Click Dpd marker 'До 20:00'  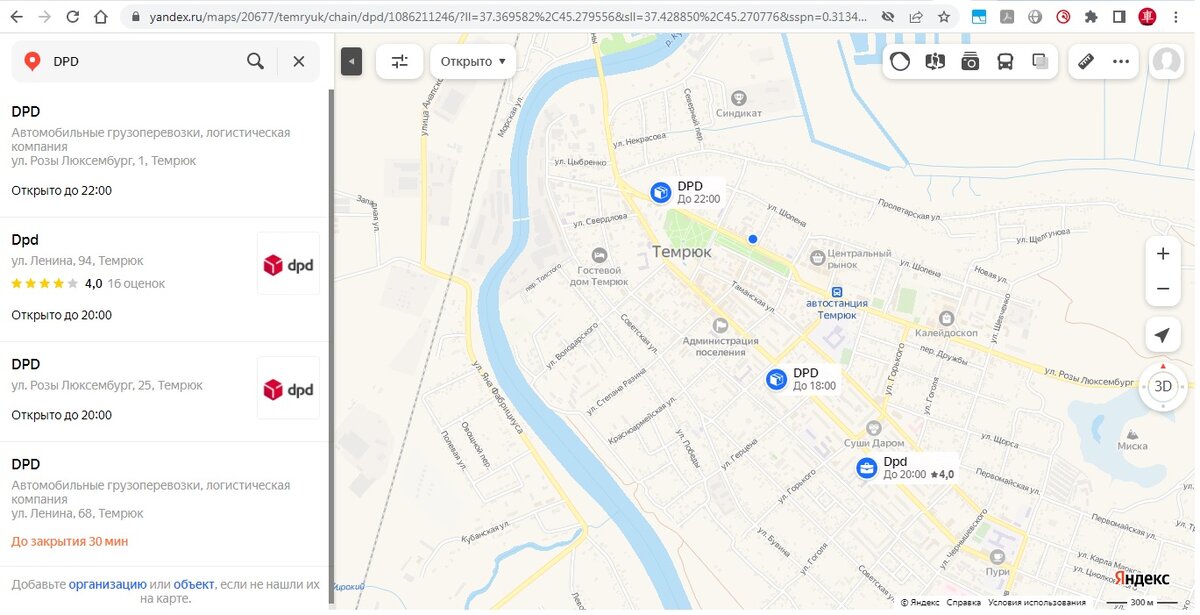coord(866,467)
